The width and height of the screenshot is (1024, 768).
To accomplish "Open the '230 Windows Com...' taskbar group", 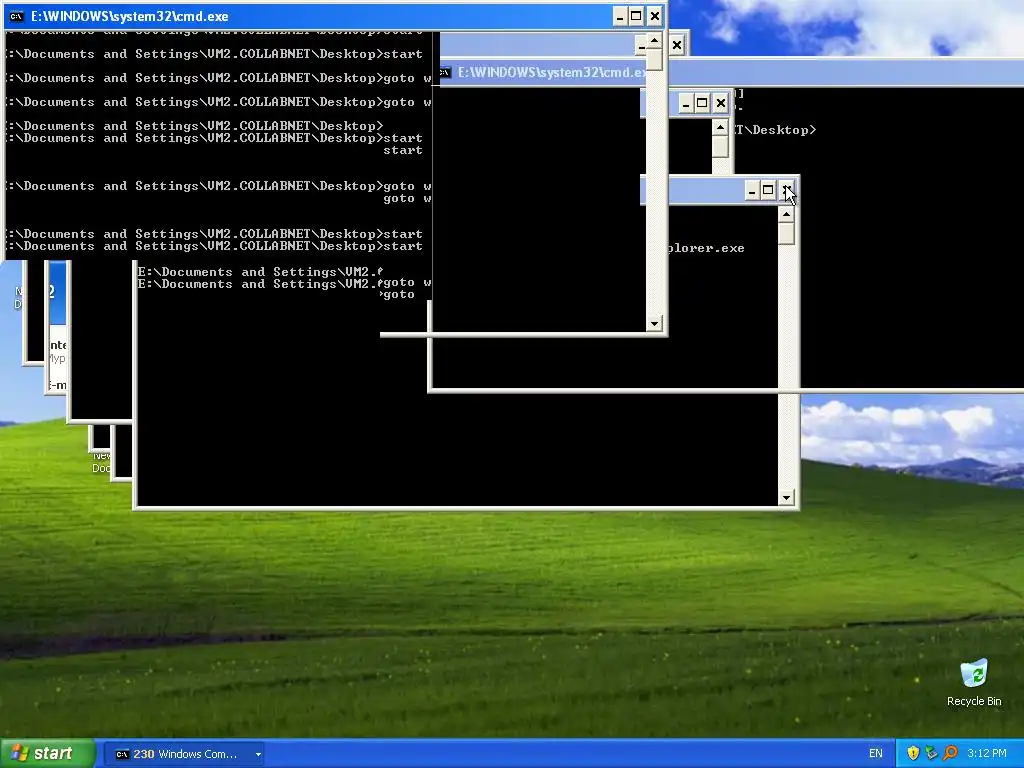I will [185, 754].
